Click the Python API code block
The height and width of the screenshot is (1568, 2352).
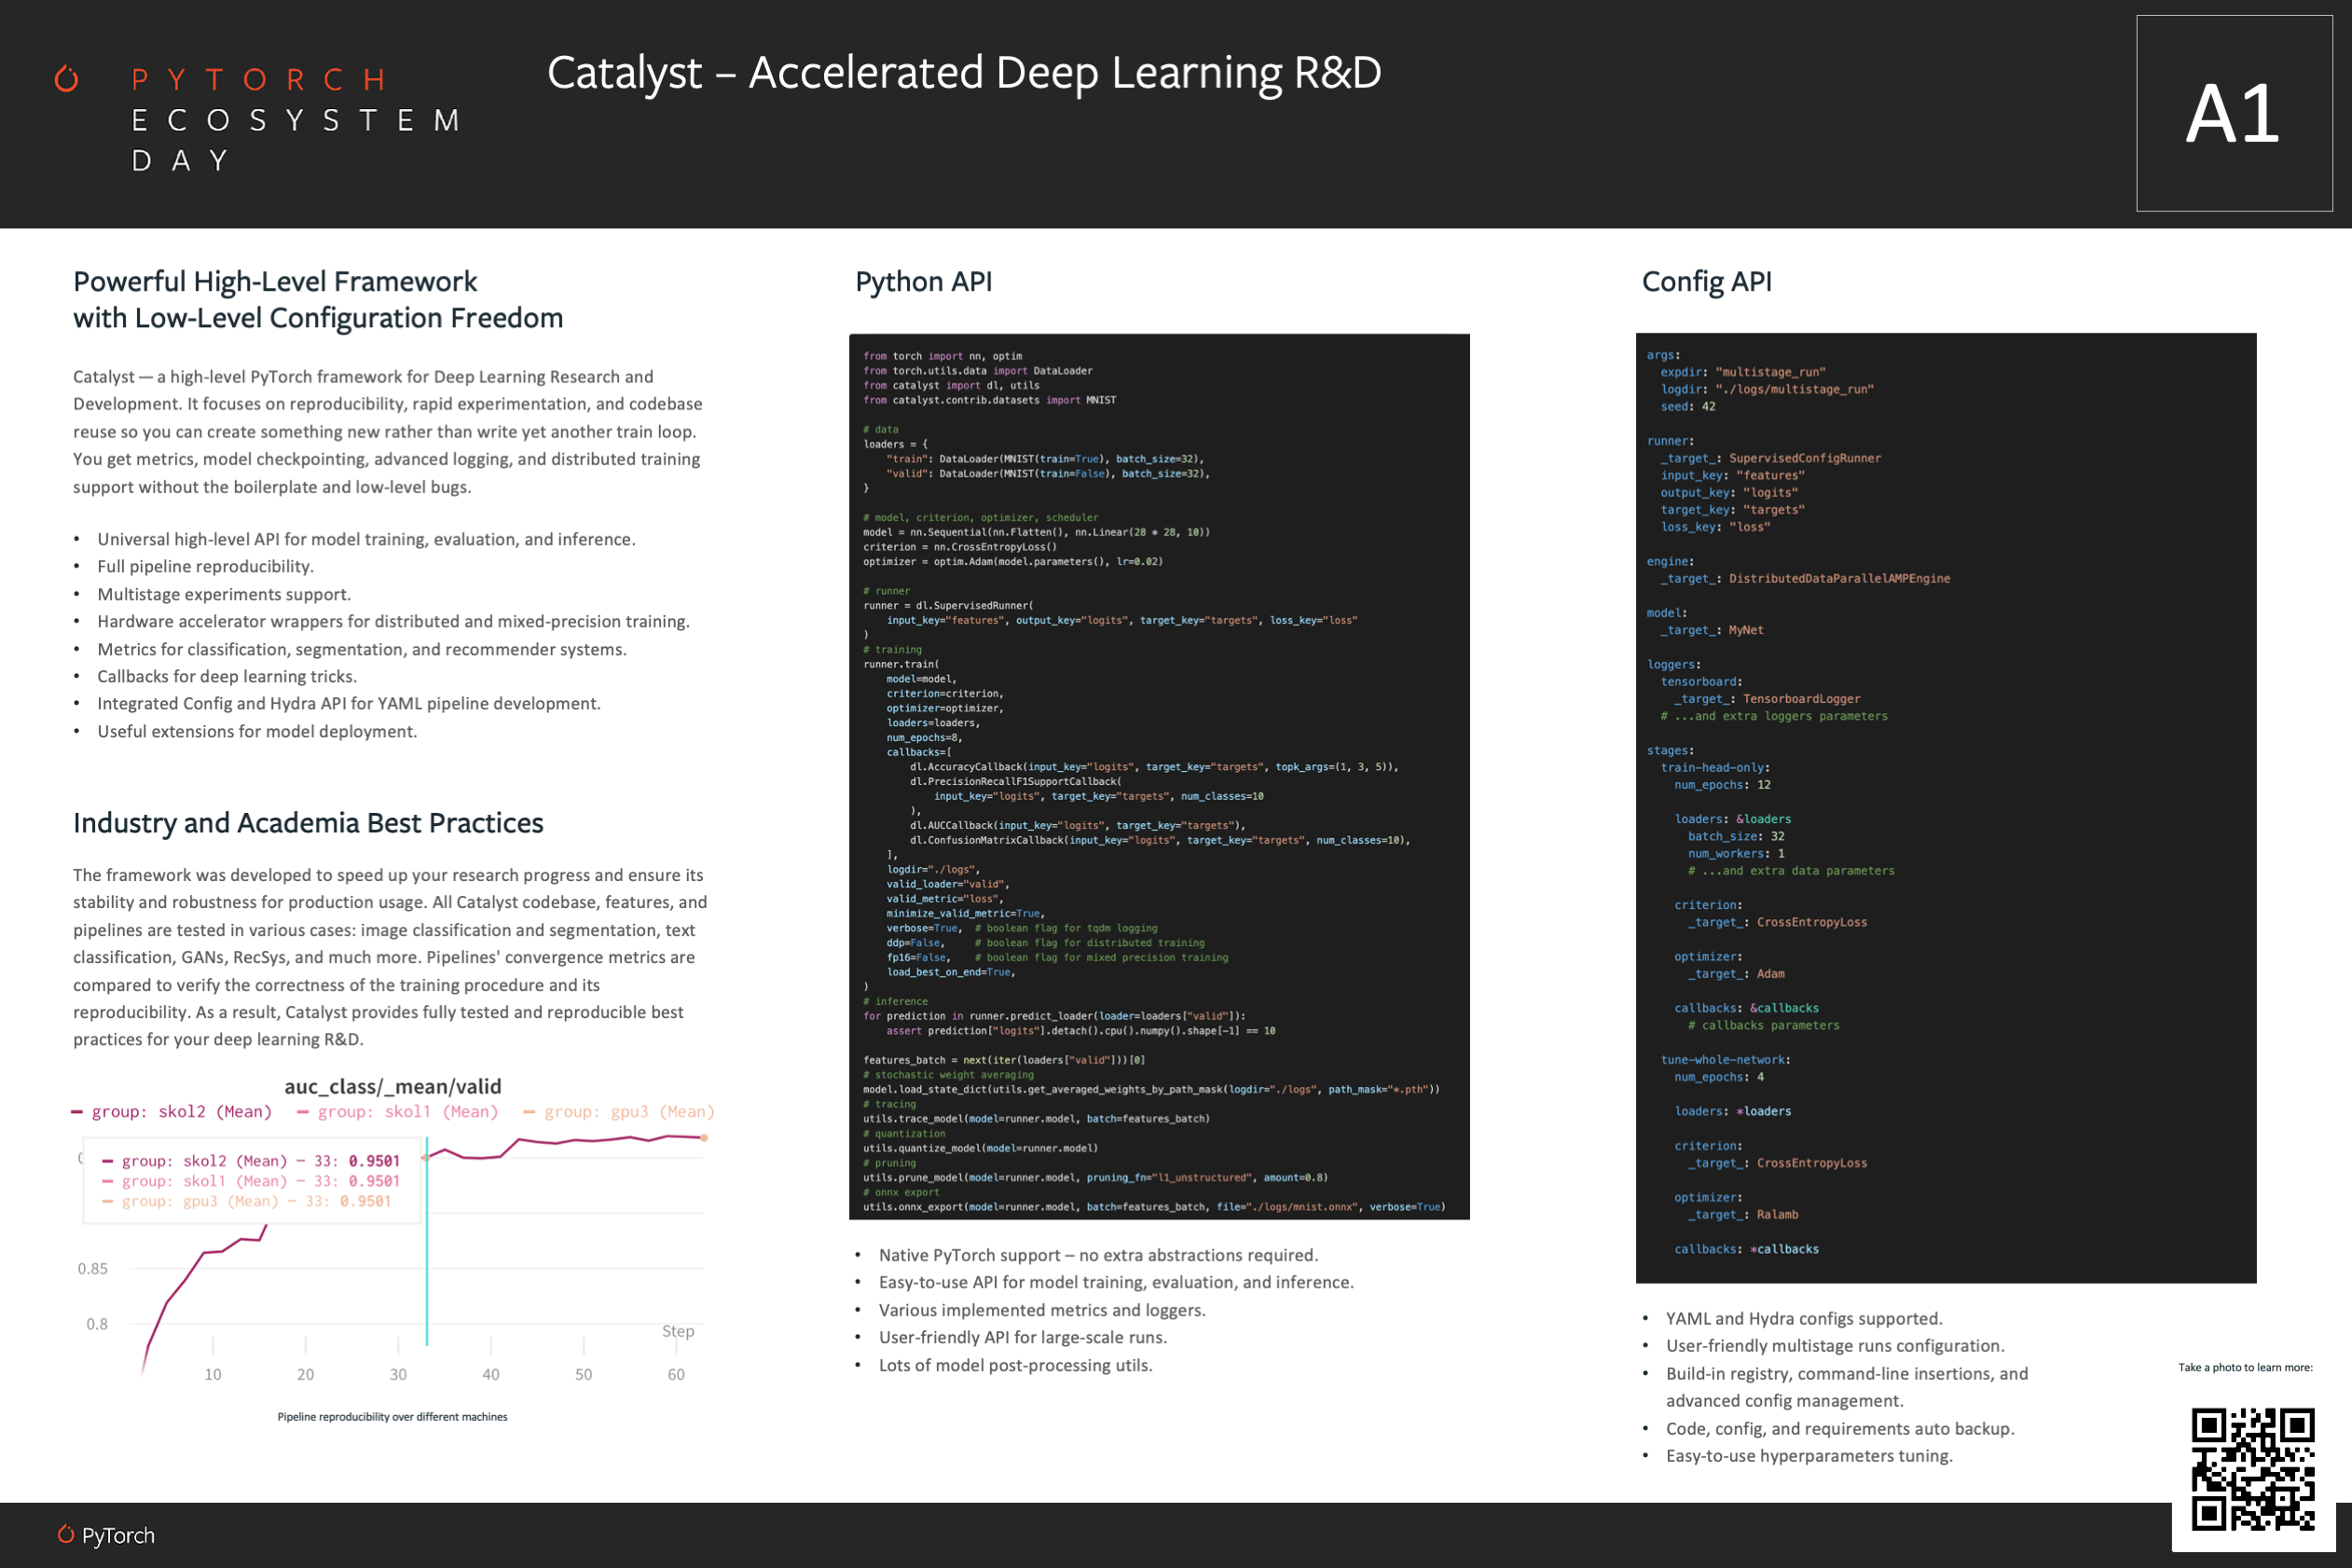(1159, 776)
